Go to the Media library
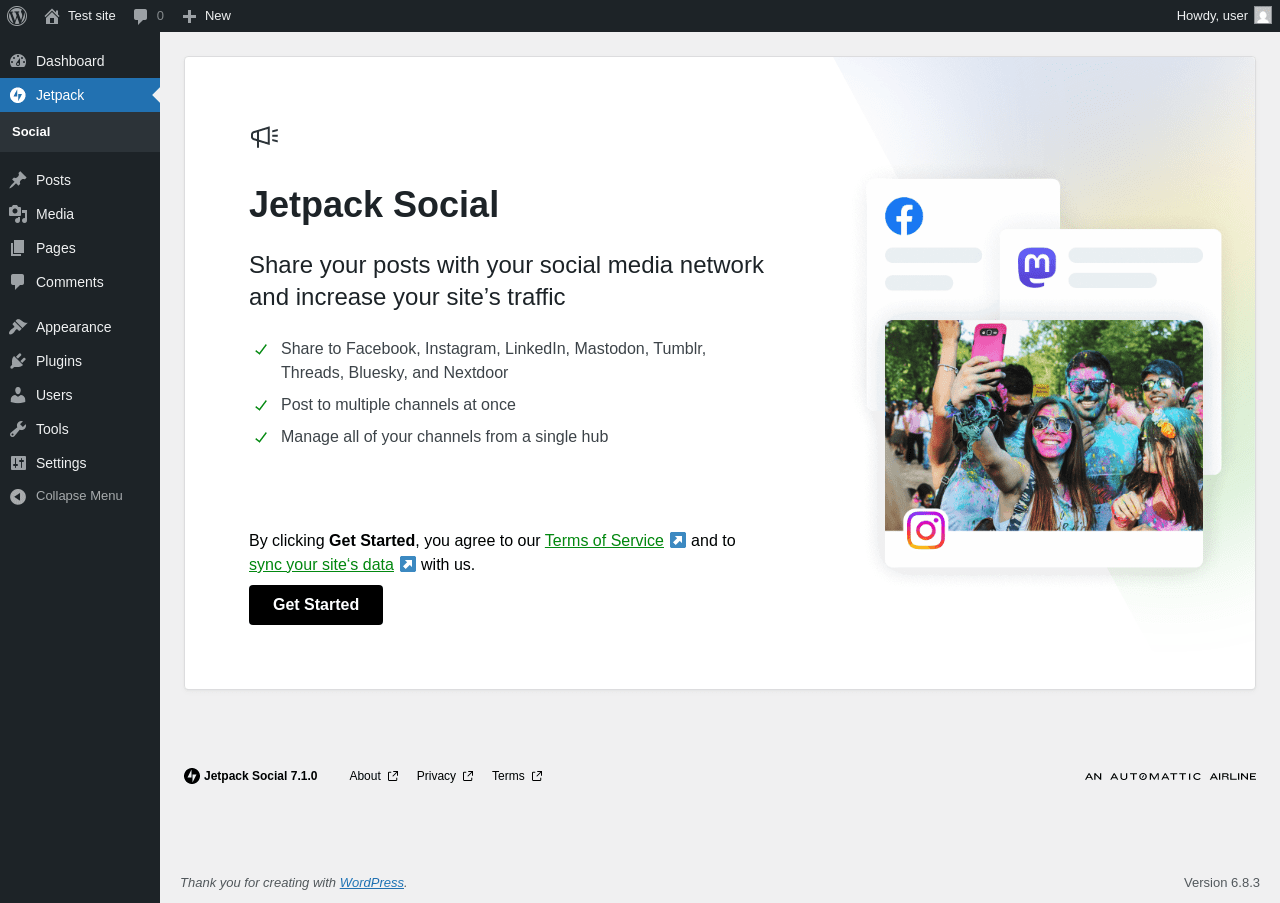1280x903 pixels. coord(55,214)
